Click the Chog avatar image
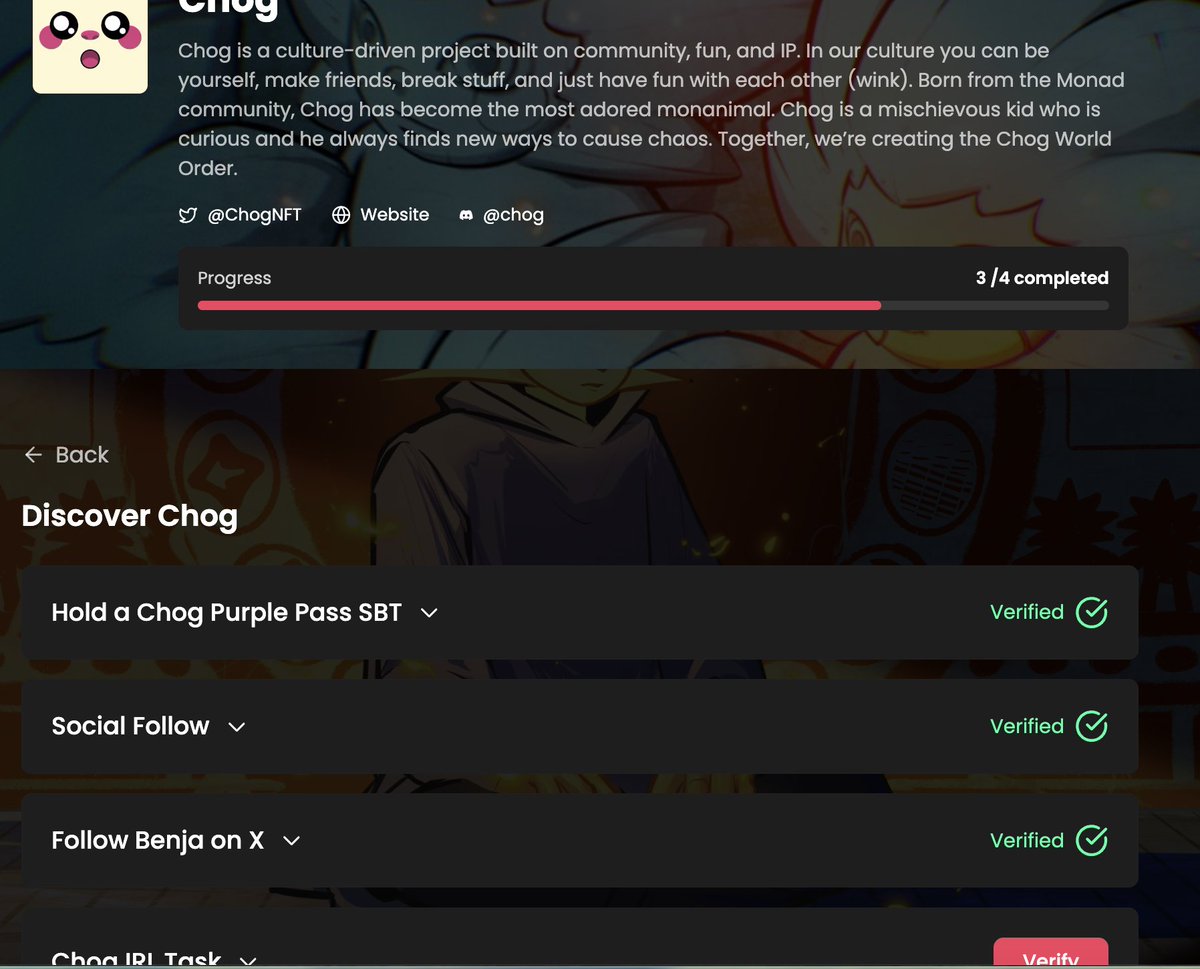The image size is (1200, 969). pos(90,45)
